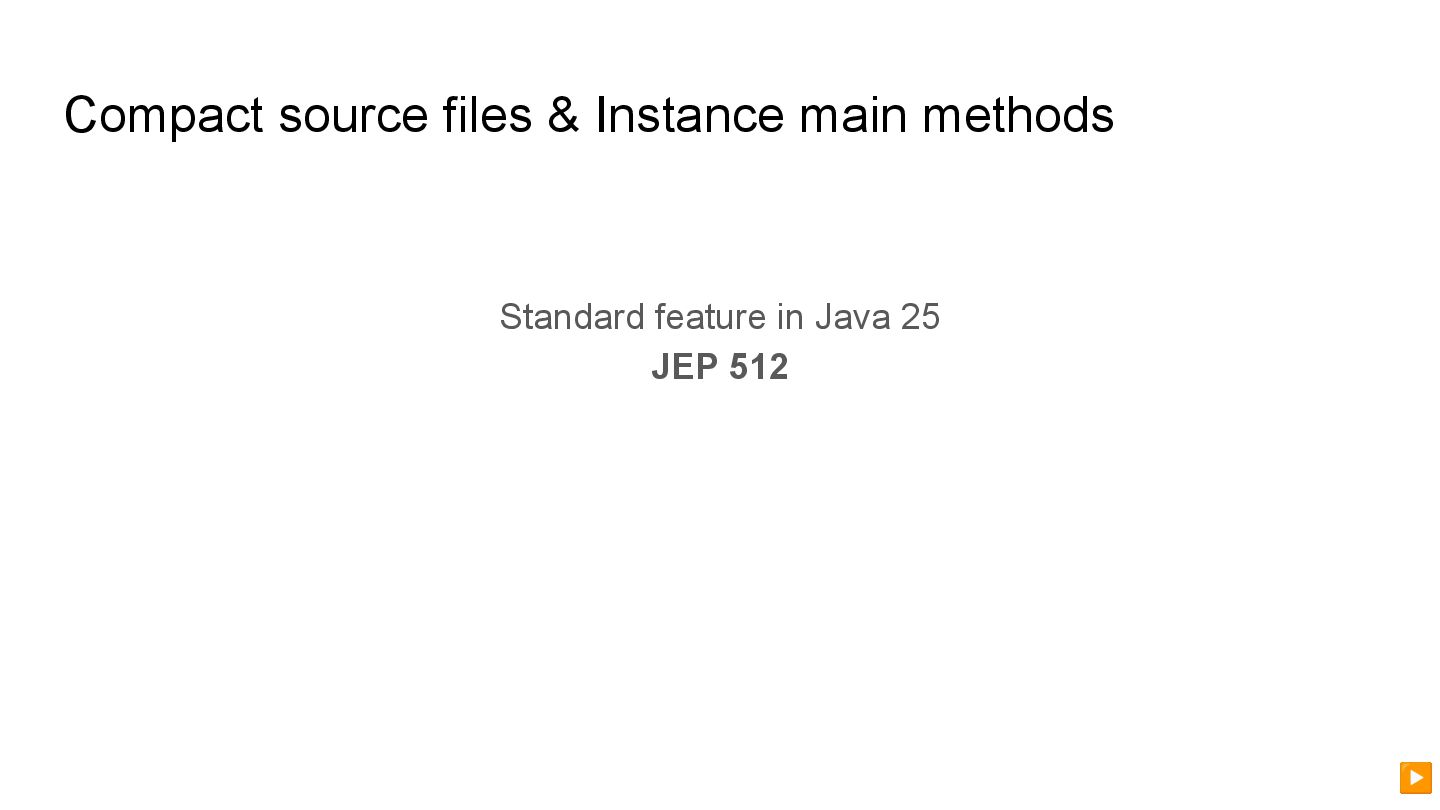1440x810 pixels.
Task: Click the word 'main' in title
Action: click(853, 115)
